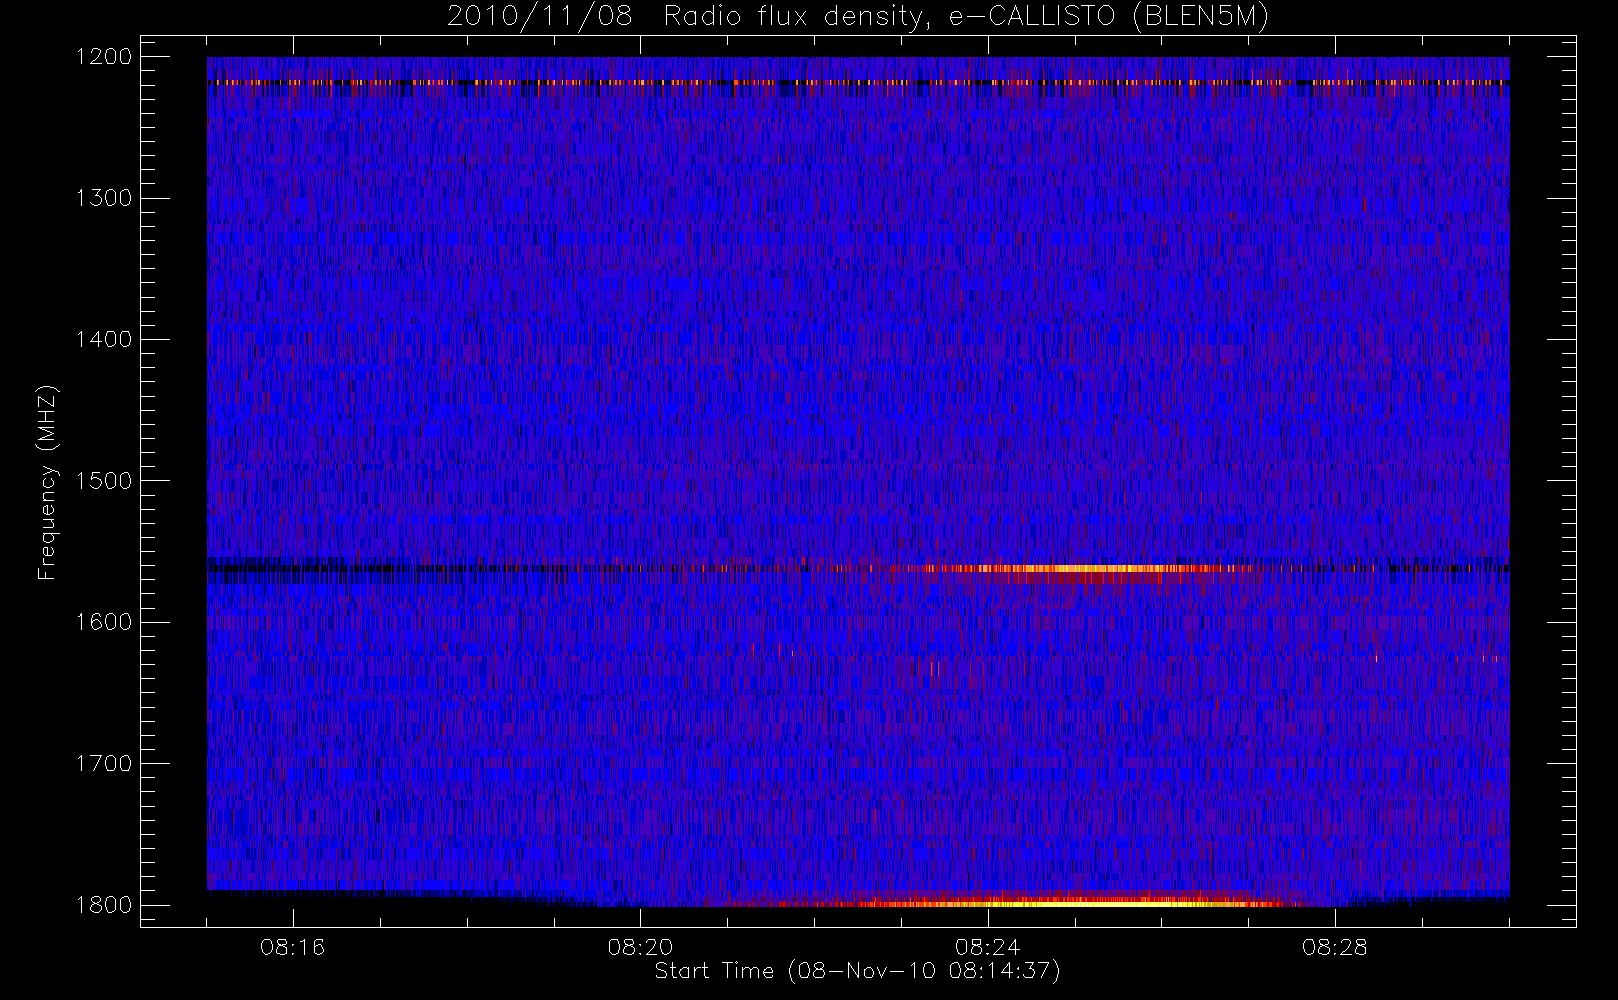Screen dimensions: 1618x1000
Task: Click the 1200 frequency tick label
Action: [104, 57]
